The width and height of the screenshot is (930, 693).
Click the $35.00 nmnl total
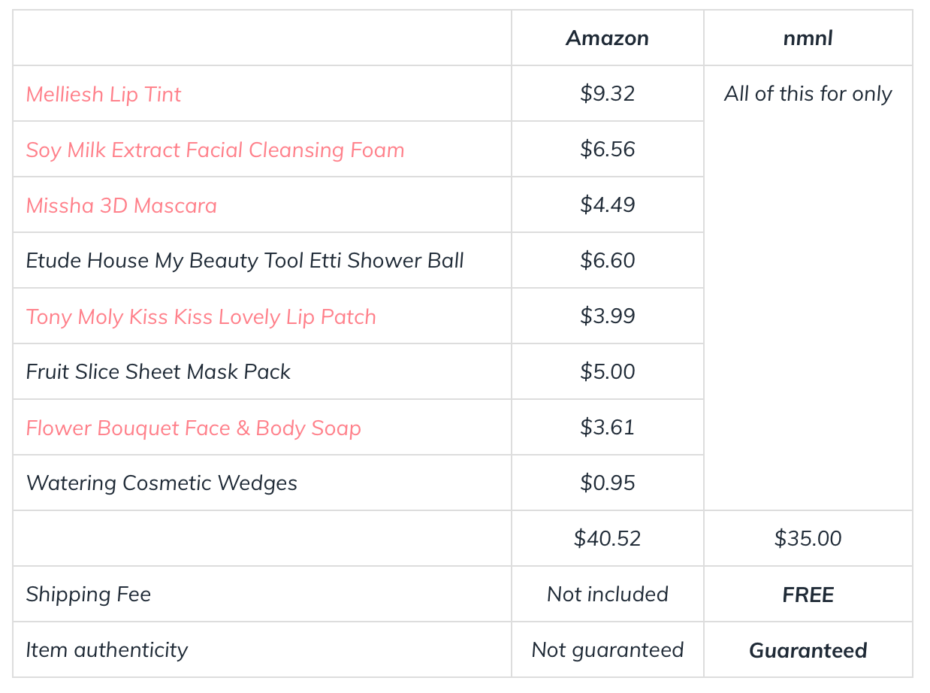pos(807,539)
